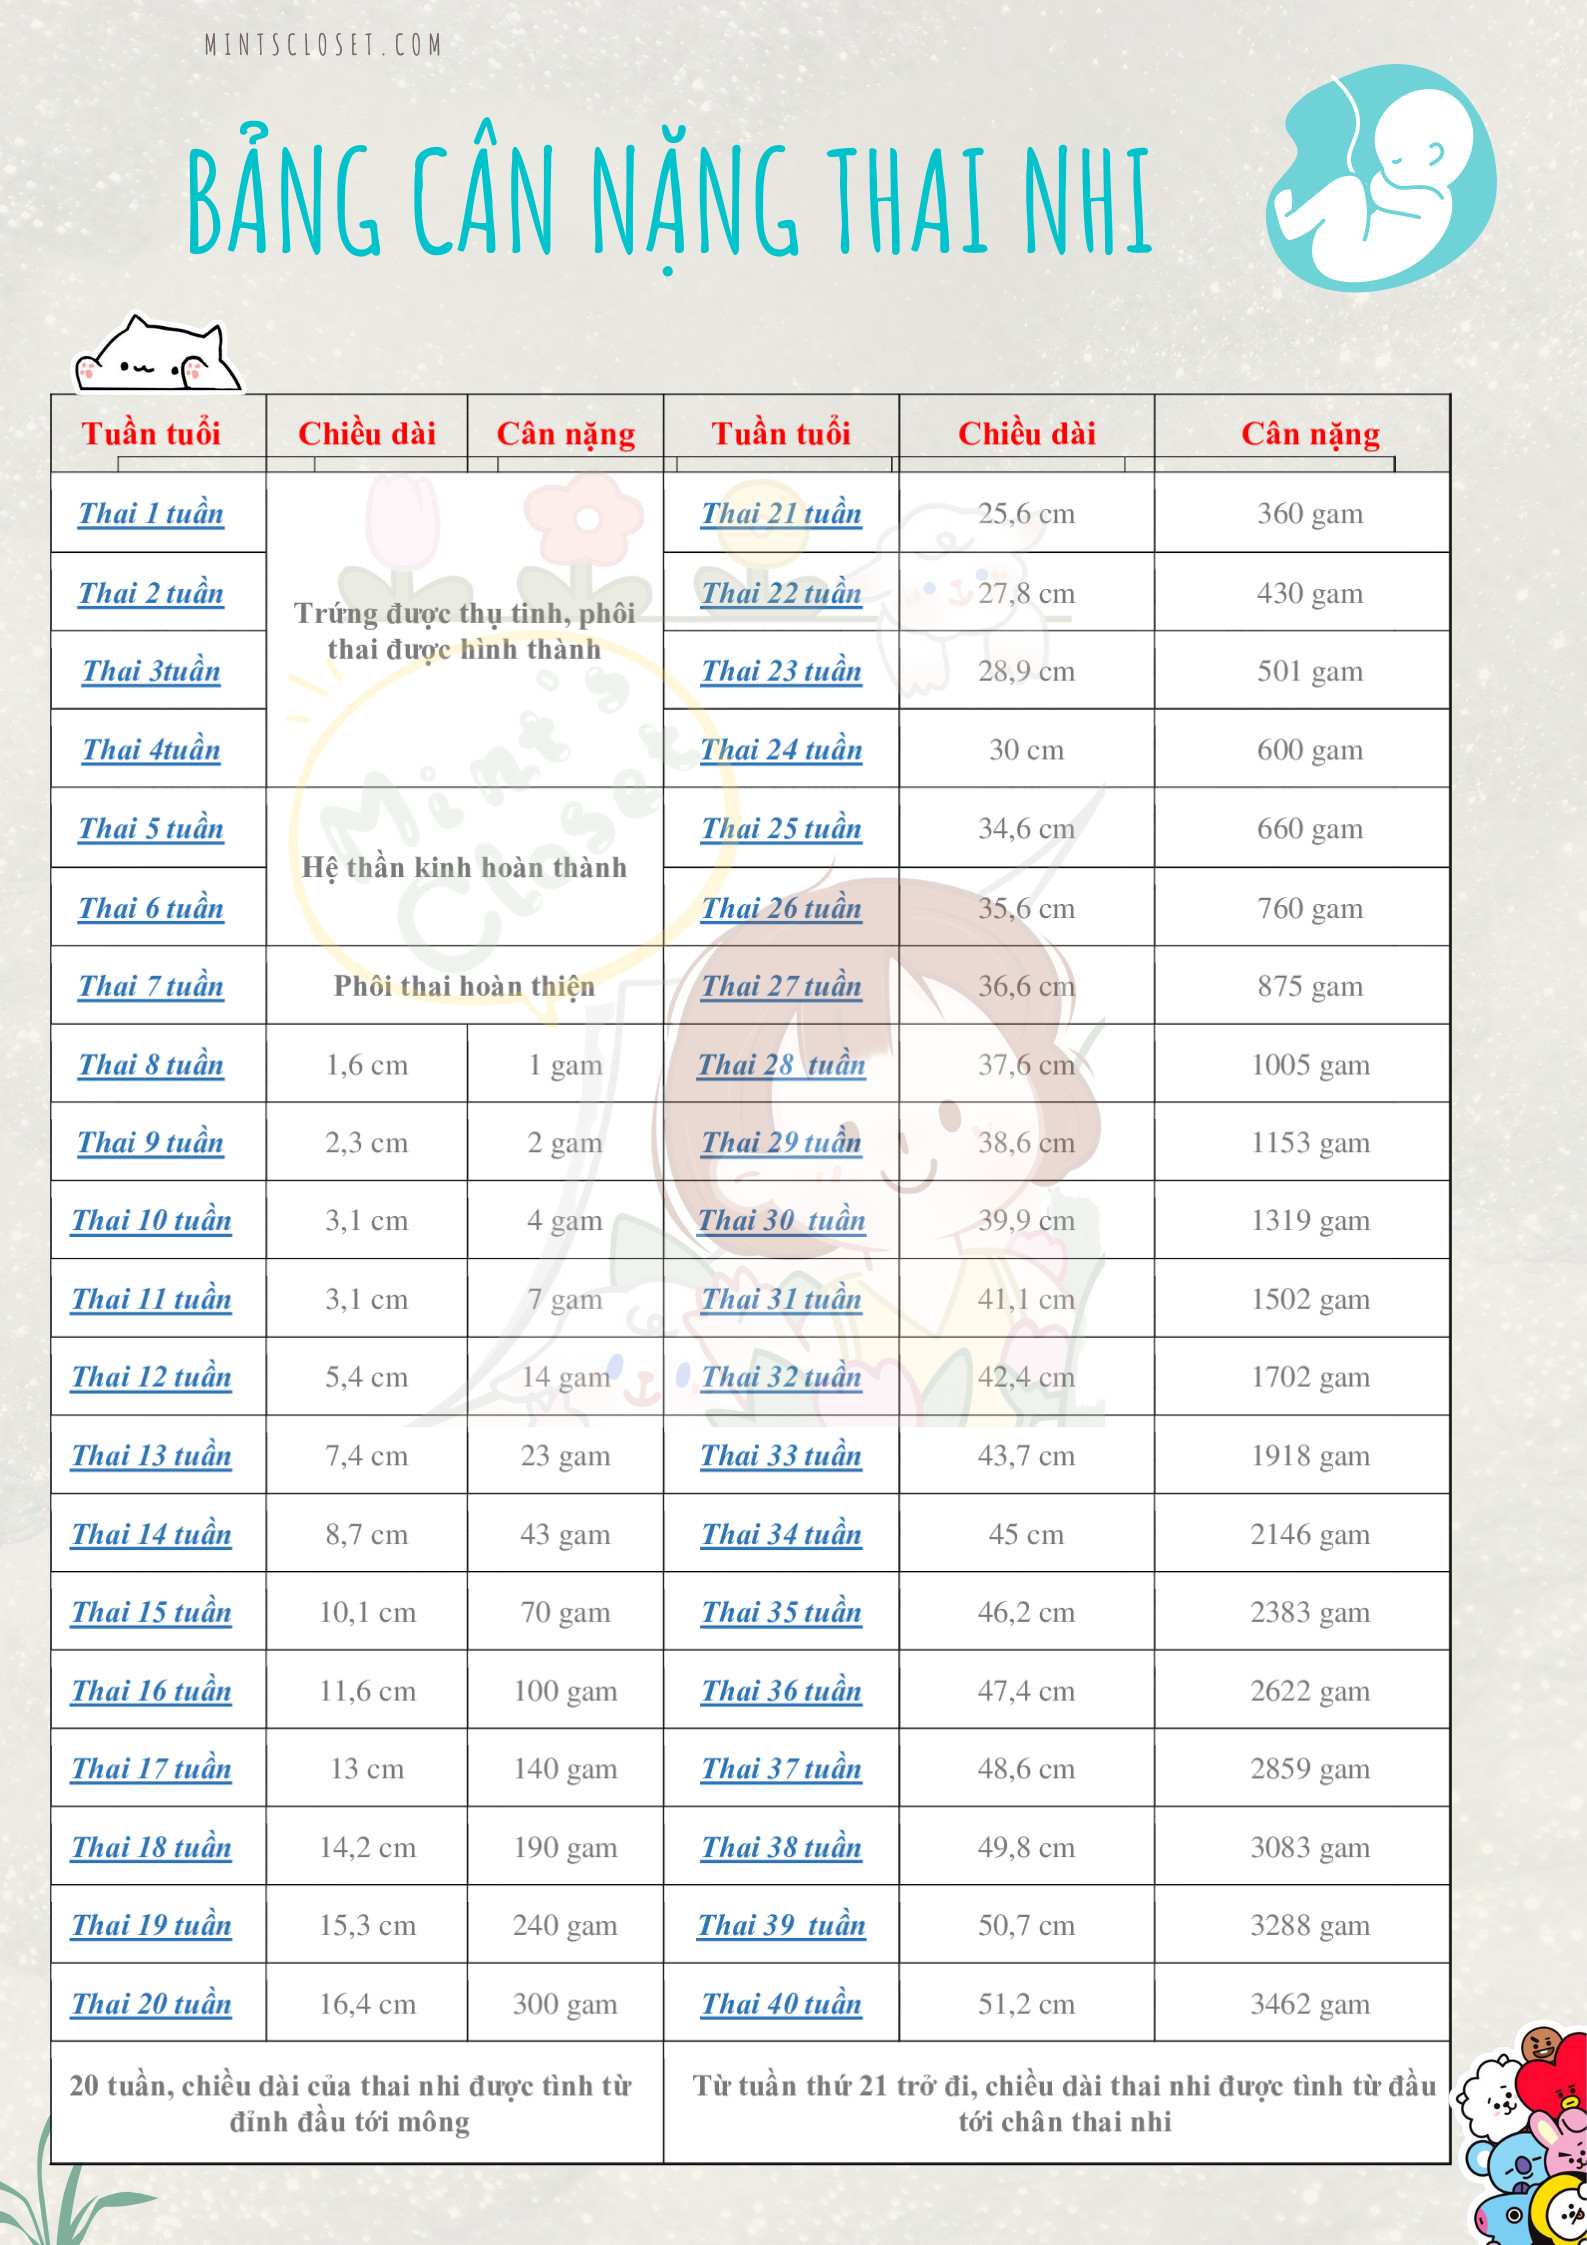1587x2245 pixels.
Task: Click the Thai 32 tuần link
Action: [x=781, y=1378]
